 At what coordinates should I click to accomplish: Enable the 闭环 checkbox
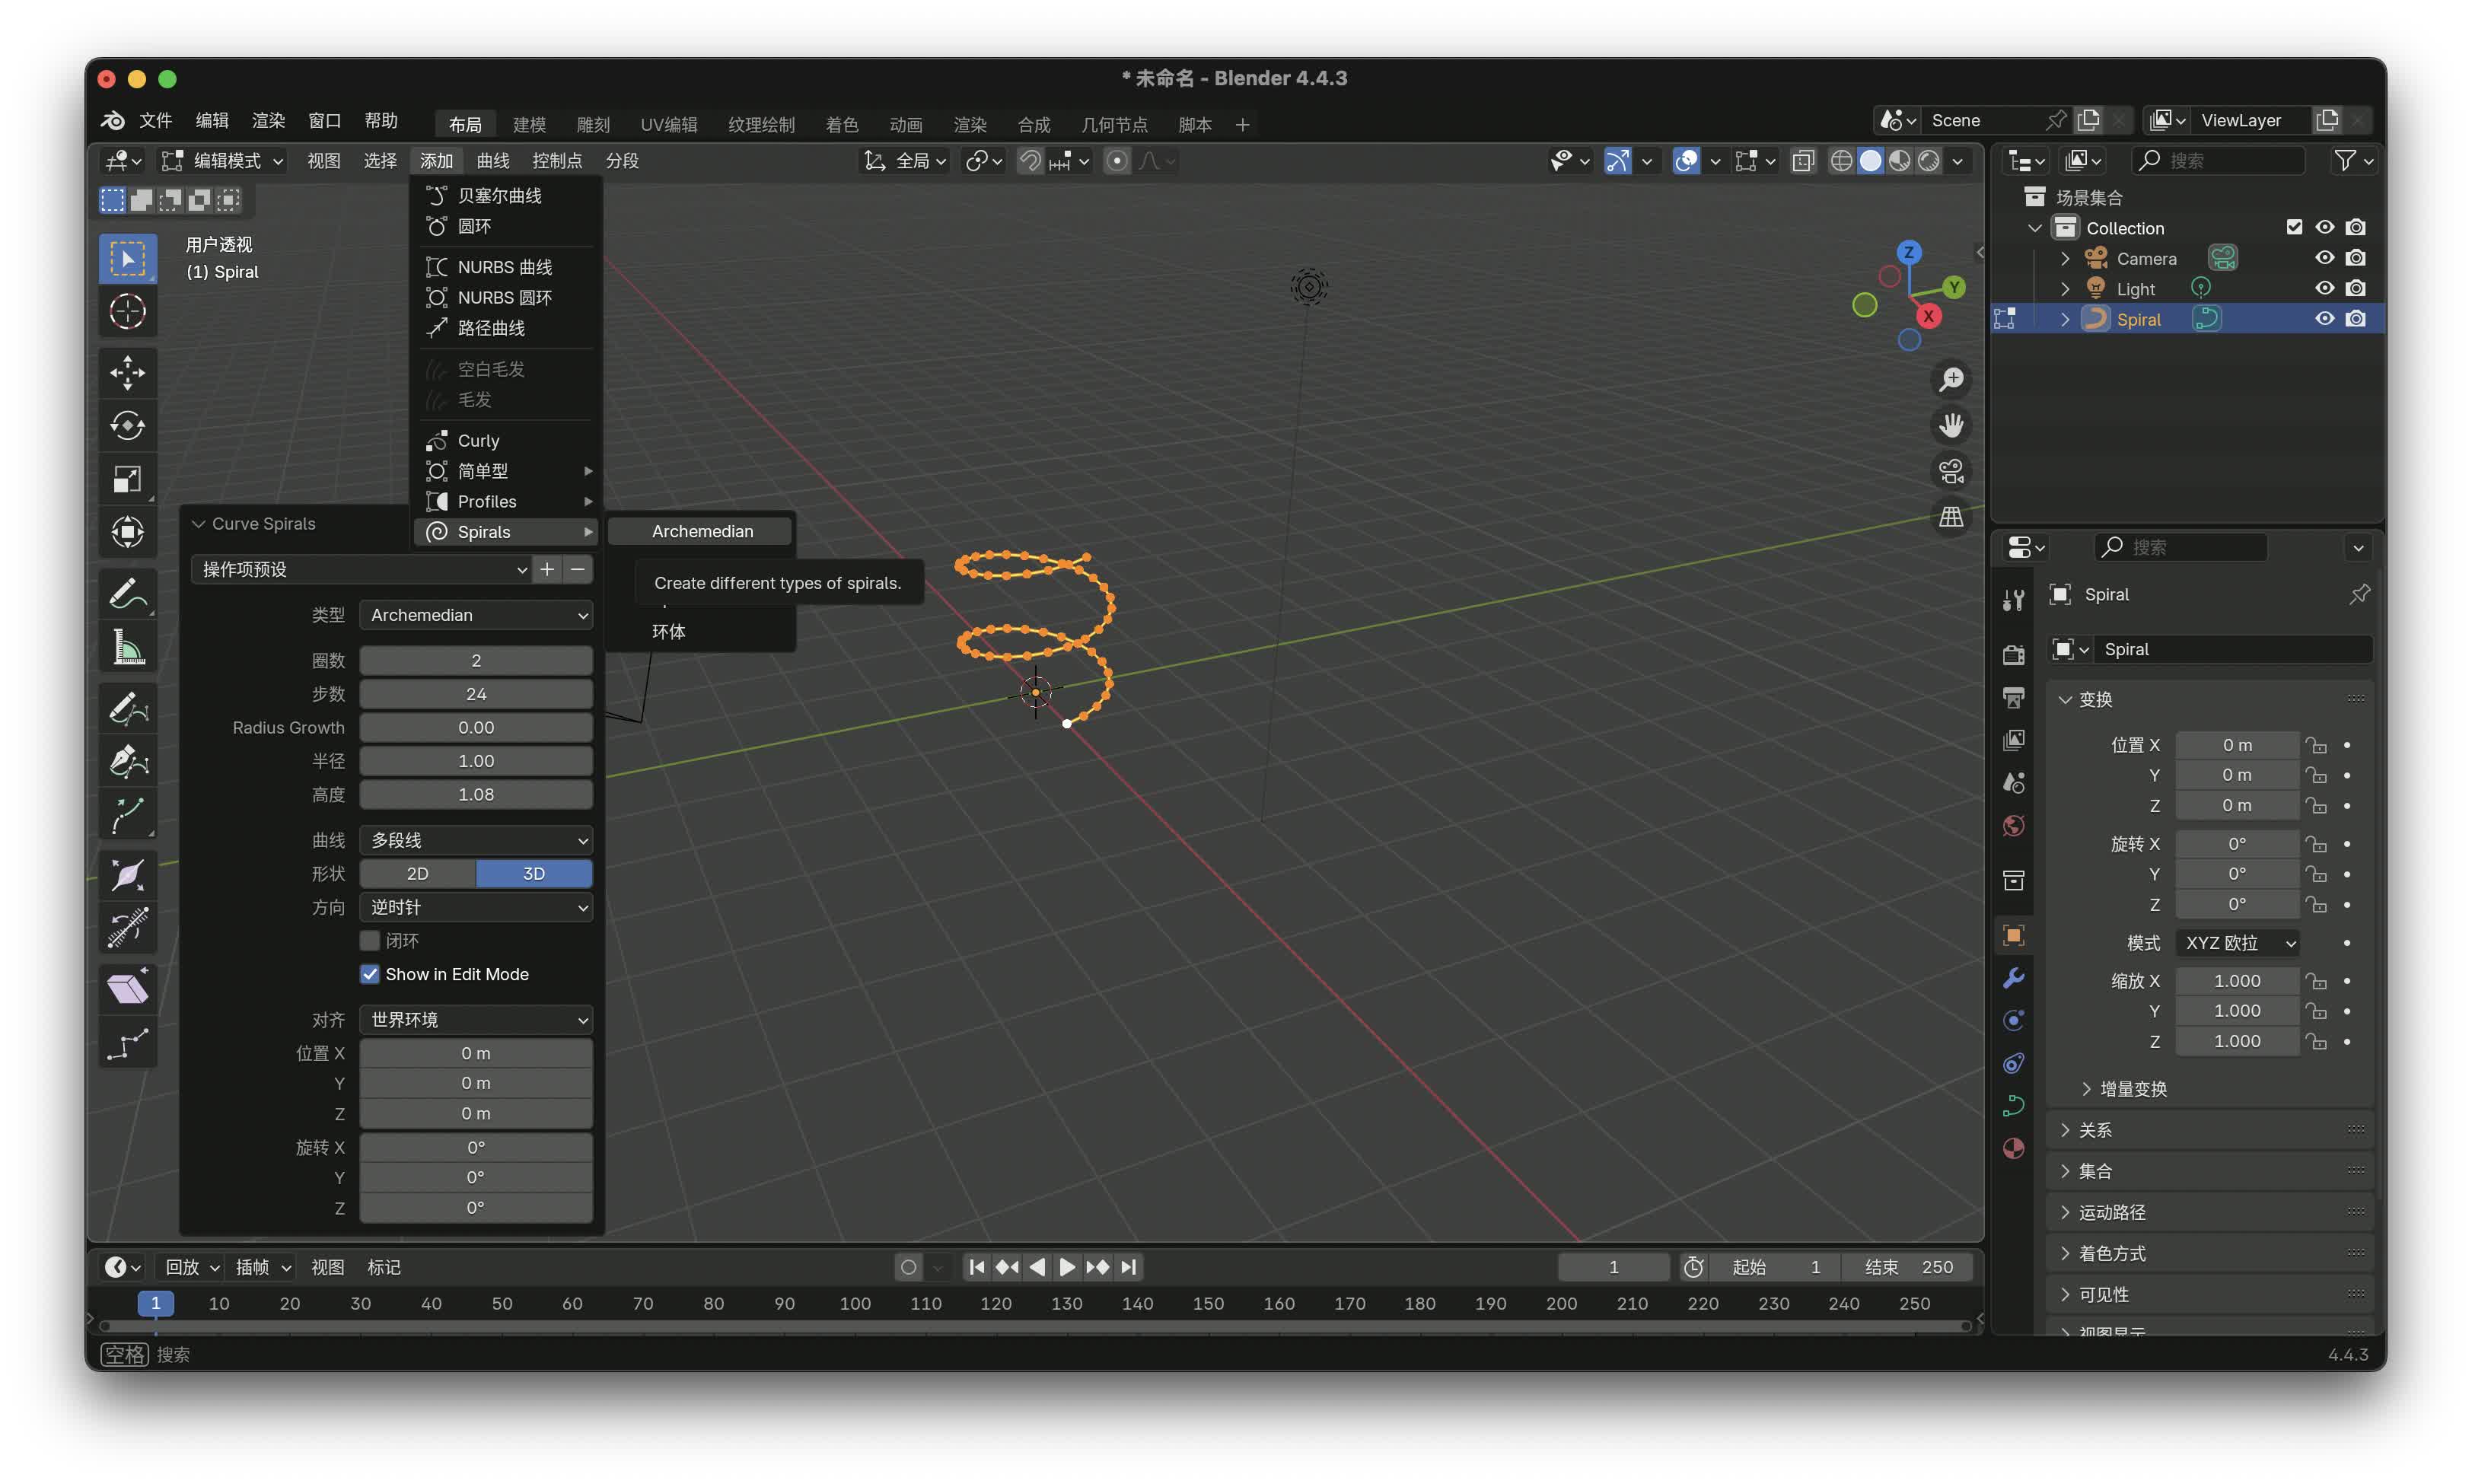[370, 941]
